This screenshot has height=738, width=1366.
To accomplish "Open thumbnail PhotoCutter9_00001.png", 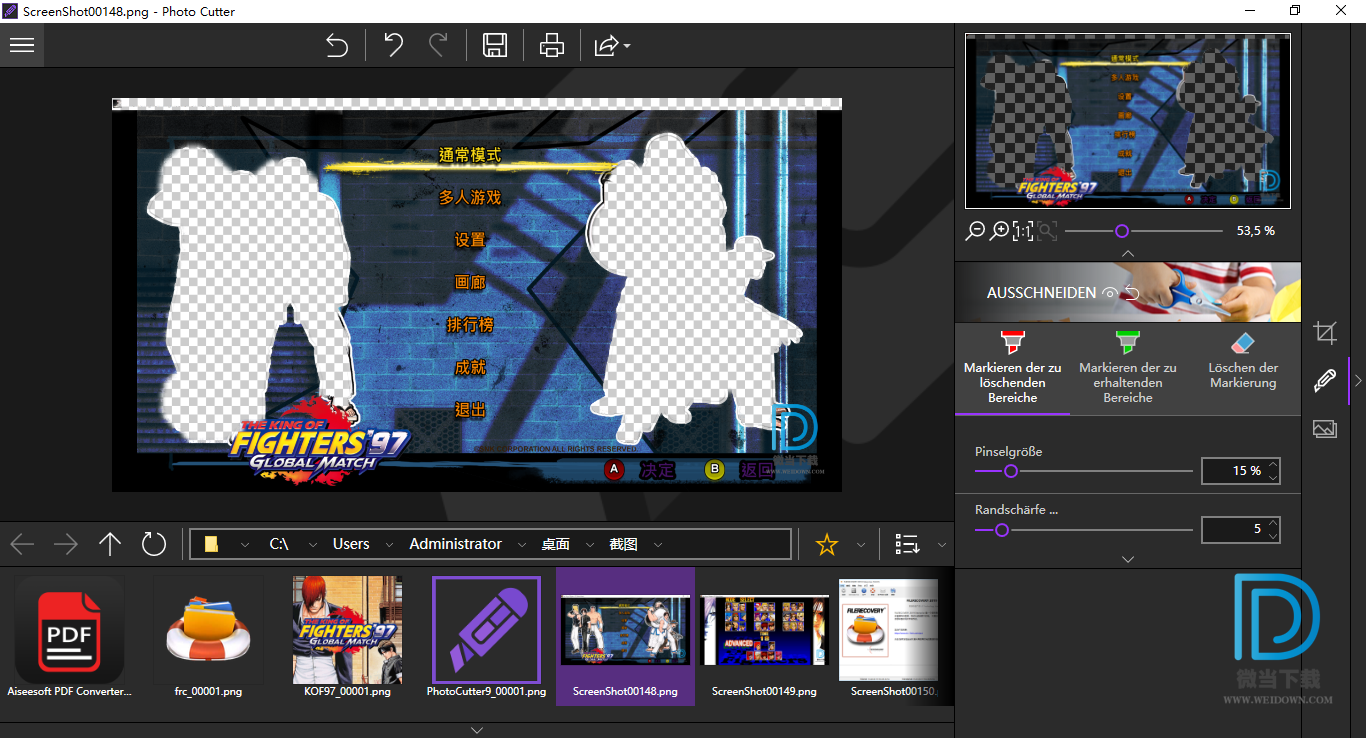I will point(486,637).
